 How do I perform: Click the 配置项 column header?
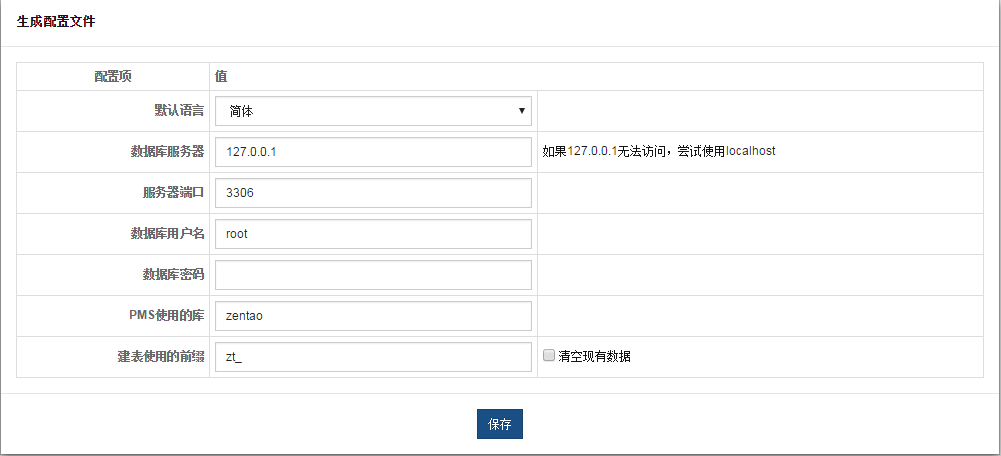coord(113,77)
